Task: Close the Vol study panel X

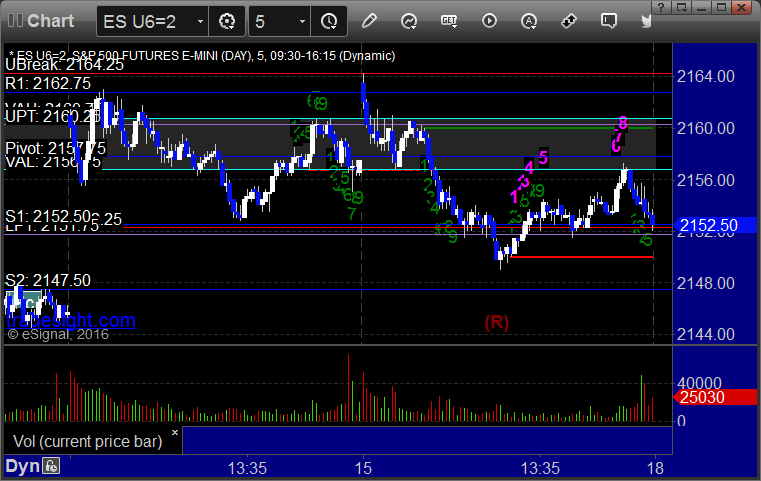Action: point(175,432)
